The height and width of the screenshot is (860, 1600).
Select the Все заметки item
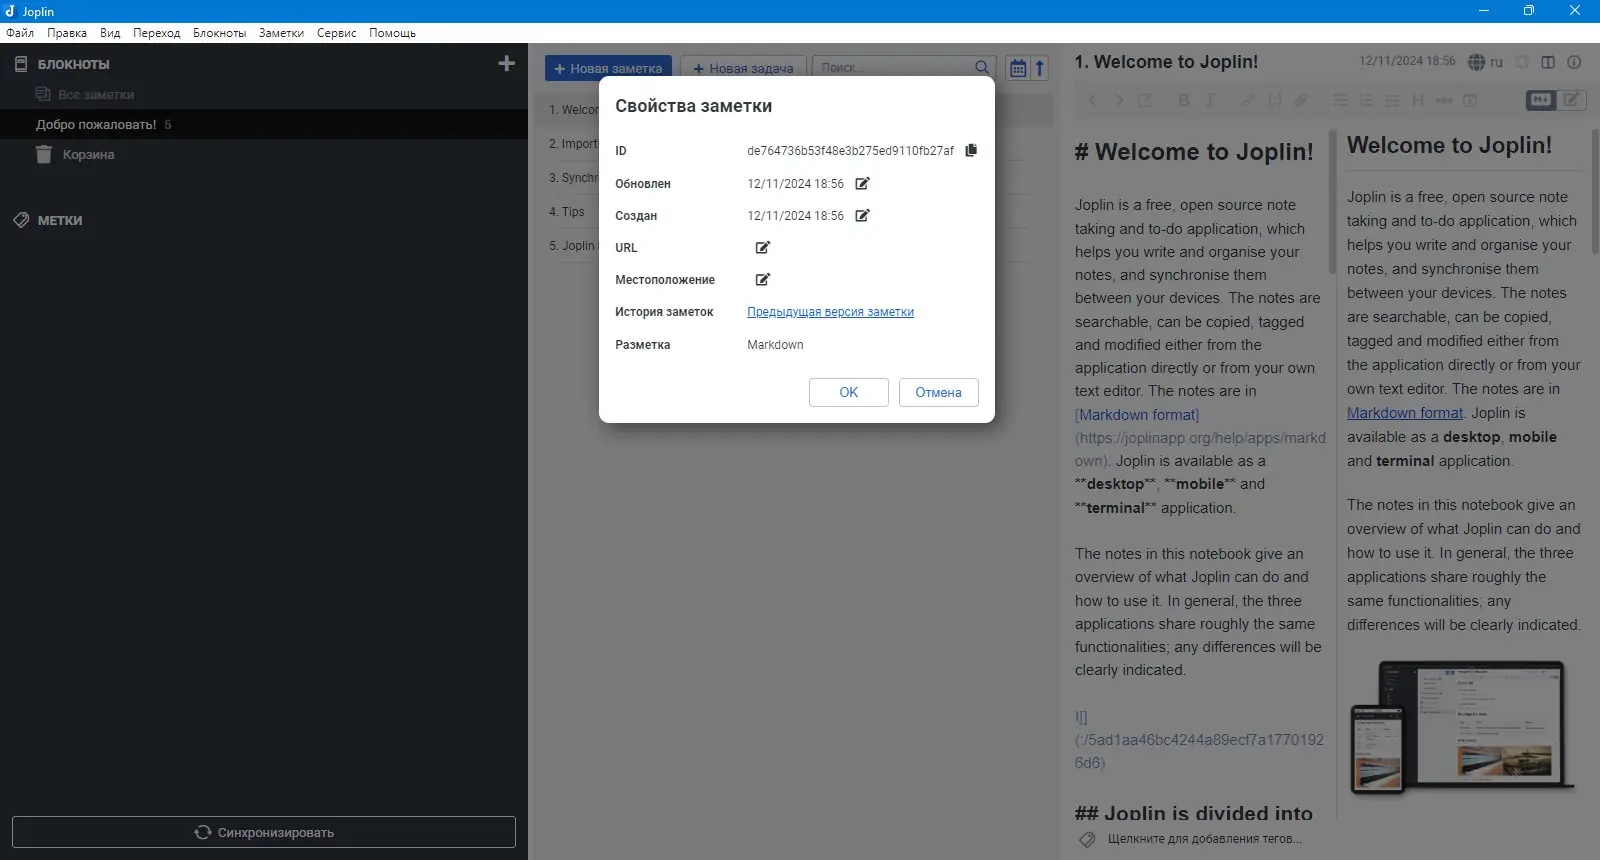96,95
